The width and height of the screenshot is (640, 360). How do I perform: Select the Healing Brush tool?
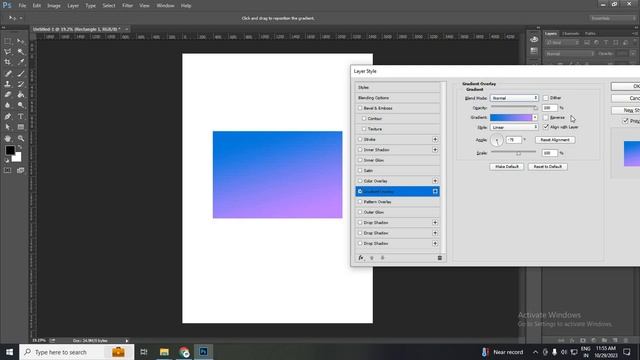8,73
